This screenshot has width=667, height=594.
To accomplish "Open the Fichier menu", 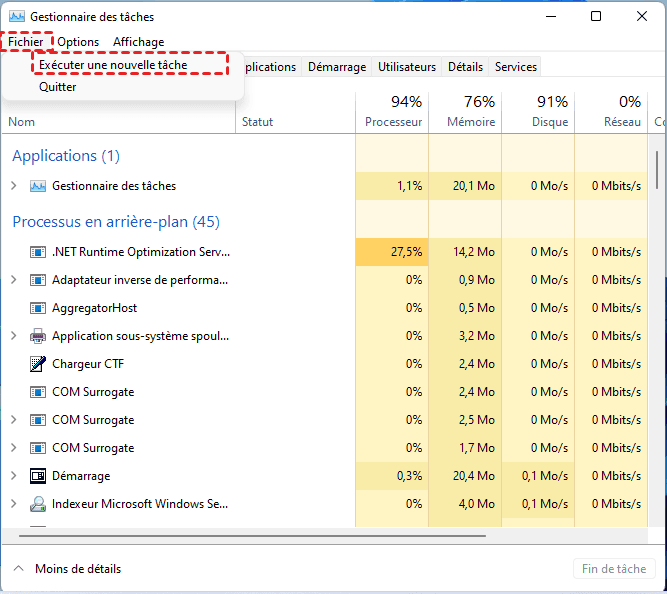I will click(x=26, y=42).
